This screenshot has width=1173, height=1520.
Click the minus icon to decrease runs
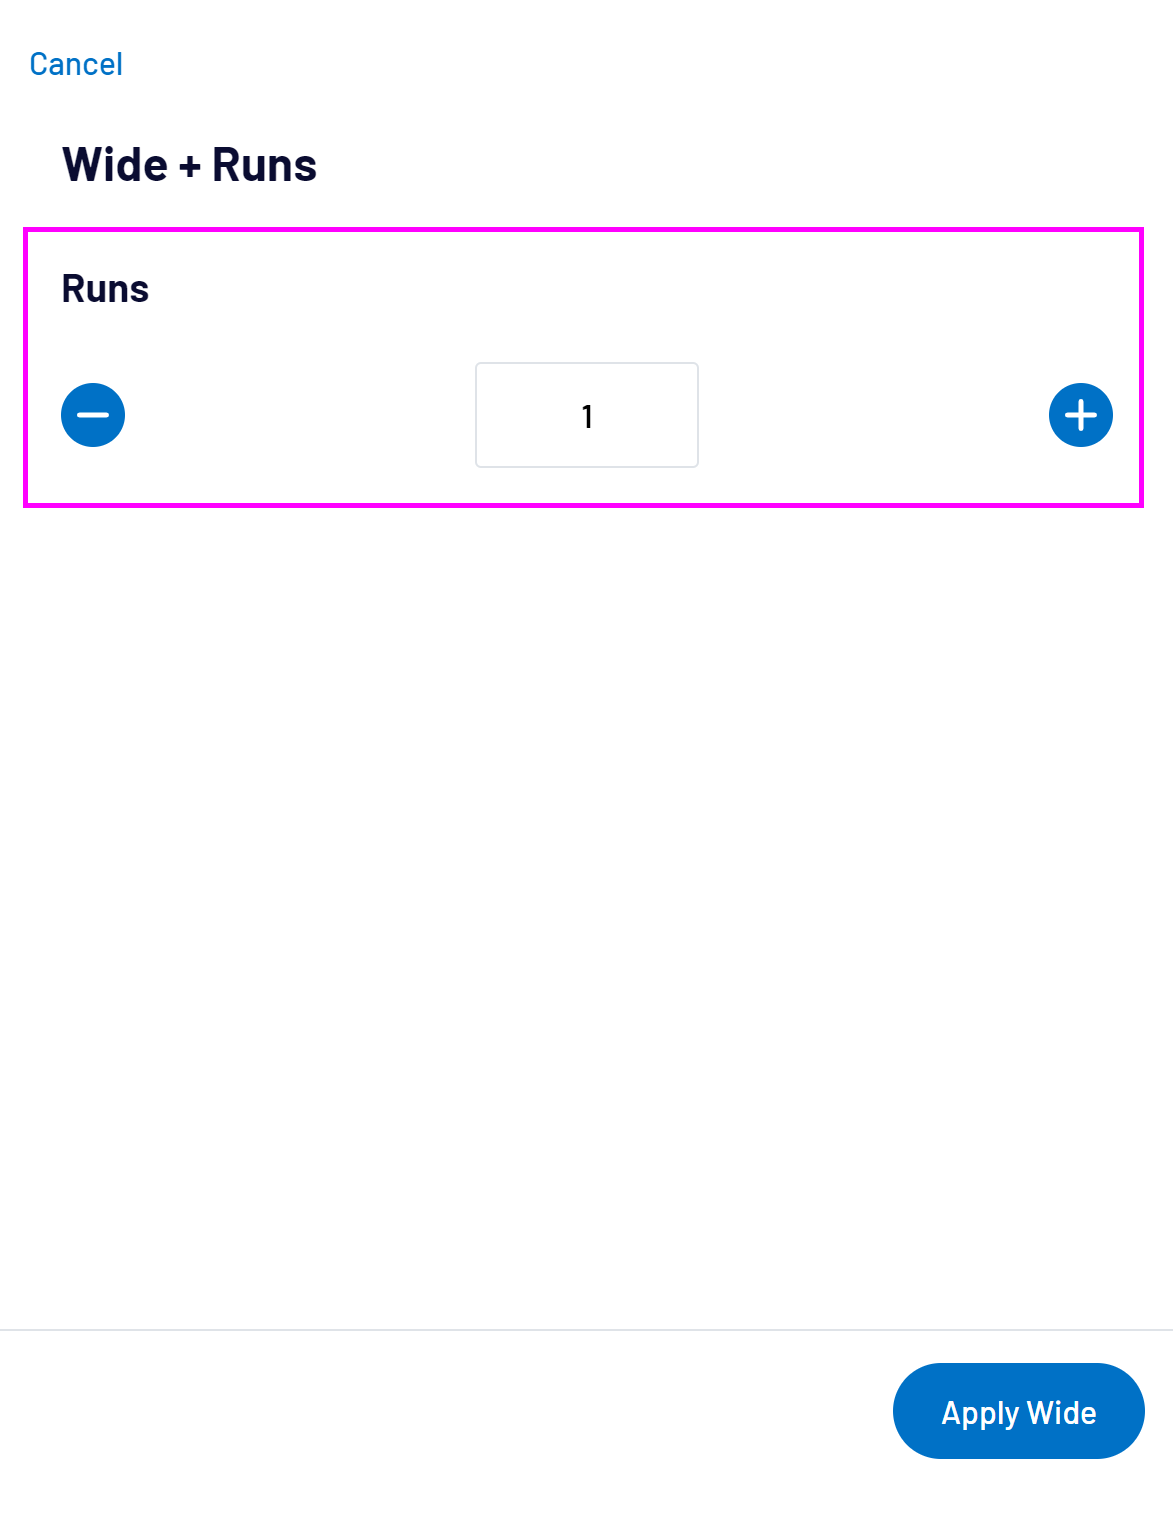(x=93, y=415)
